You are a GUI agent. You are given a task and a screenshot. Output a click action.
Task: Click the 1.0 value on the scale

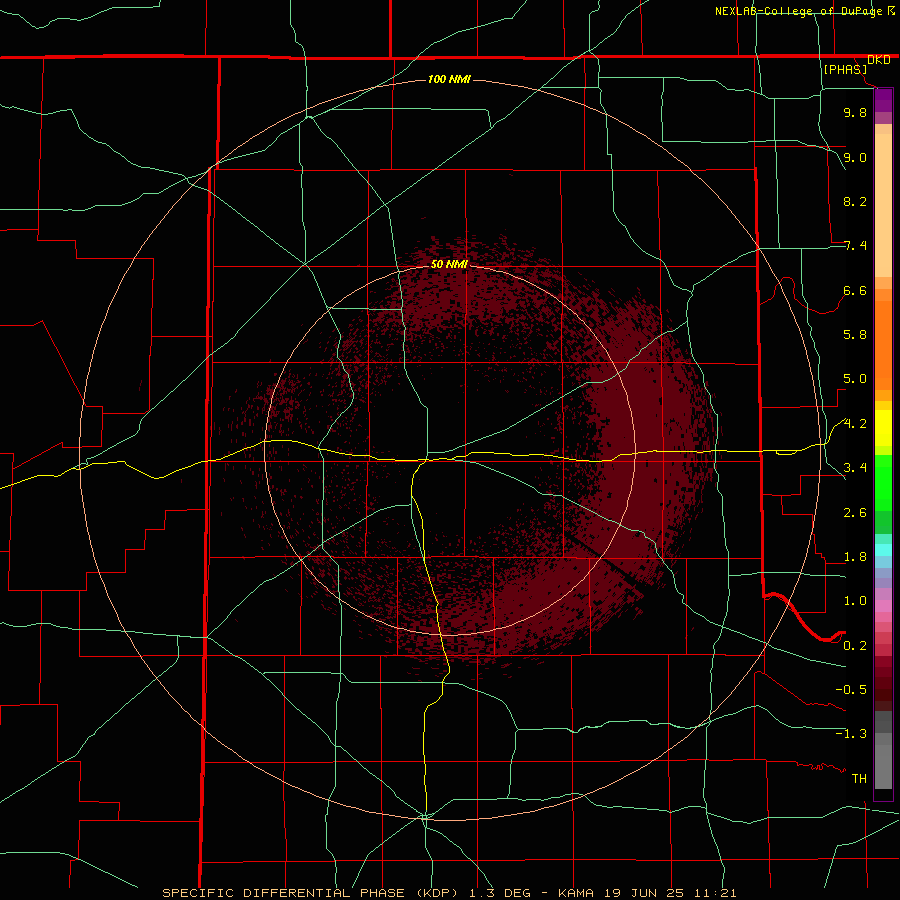coord(855,601)
